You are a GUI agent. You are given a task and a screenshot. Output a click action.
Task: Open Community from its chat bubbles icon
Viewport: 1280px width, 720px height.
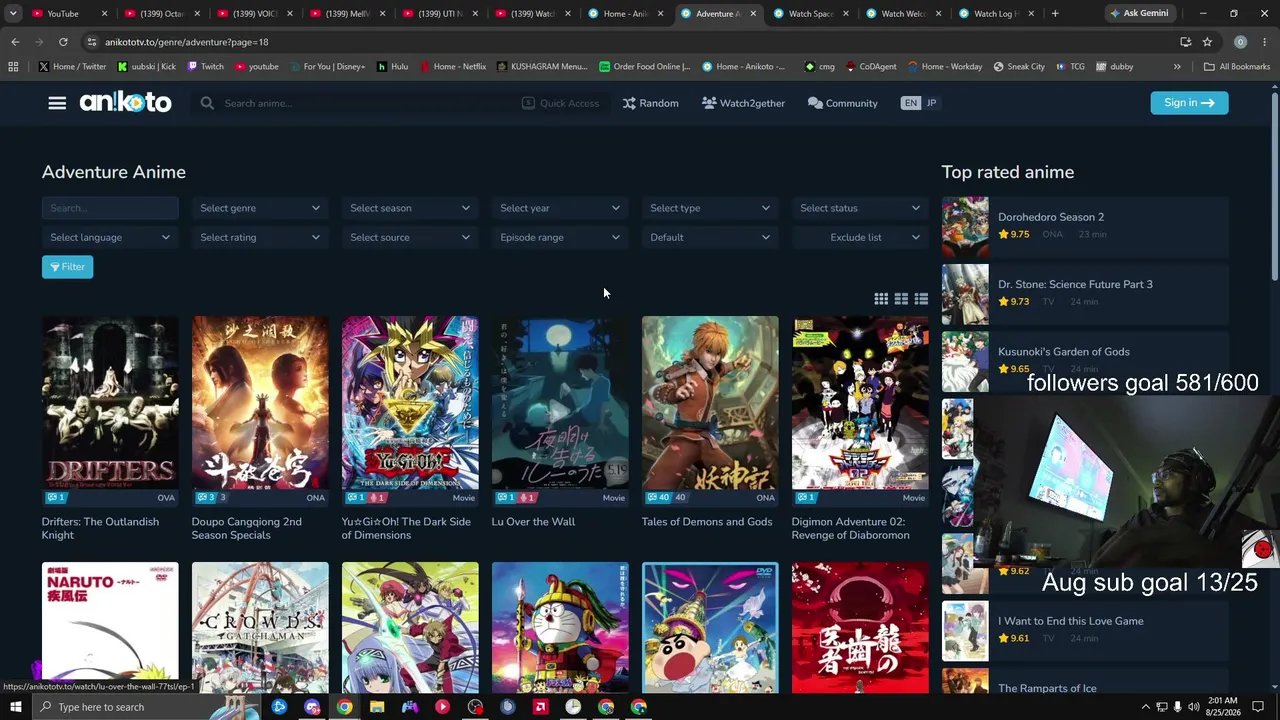(815, 103)
